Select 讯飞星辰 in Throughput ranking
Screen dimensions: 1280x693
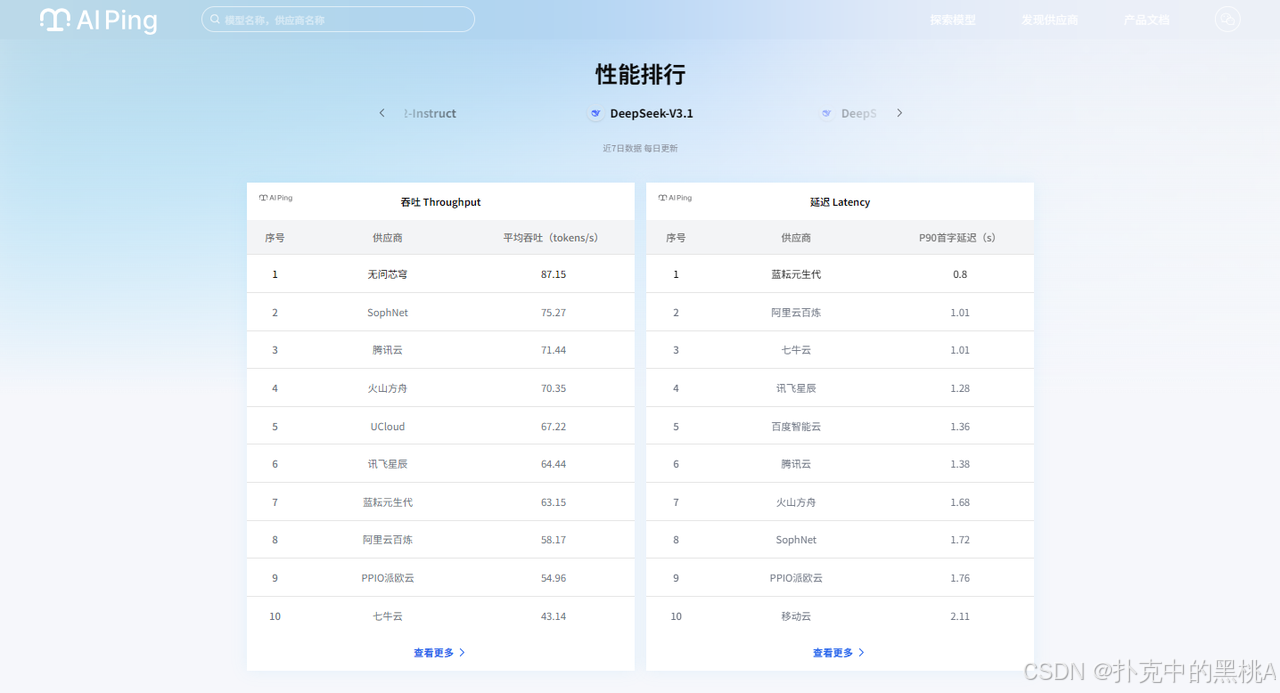(x=387, y=464)
